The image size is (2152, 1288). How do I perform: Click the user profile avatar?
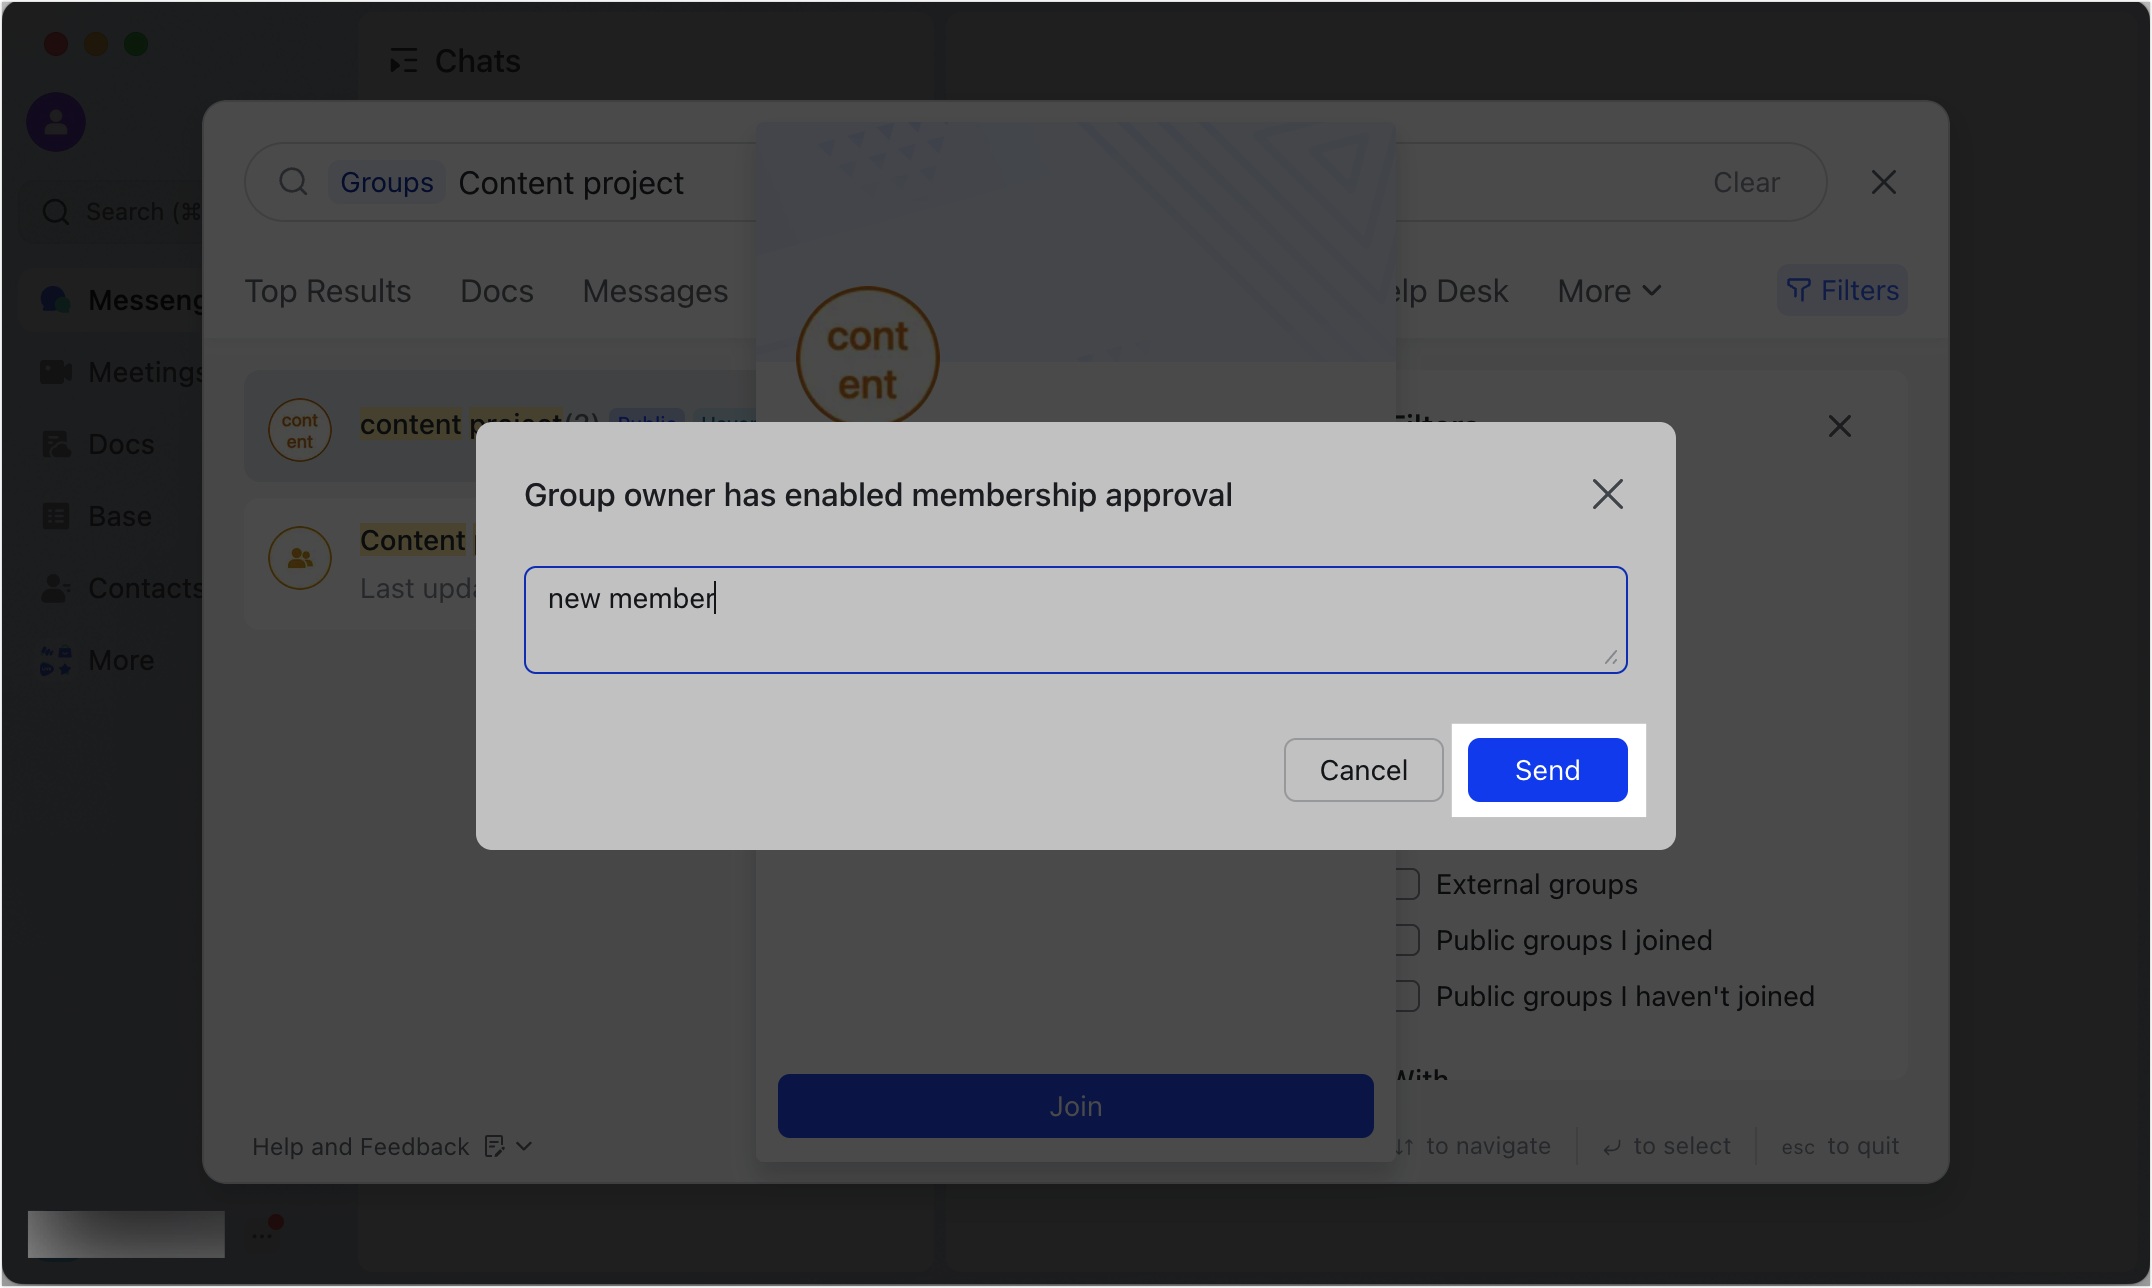[x=56, y=122]
